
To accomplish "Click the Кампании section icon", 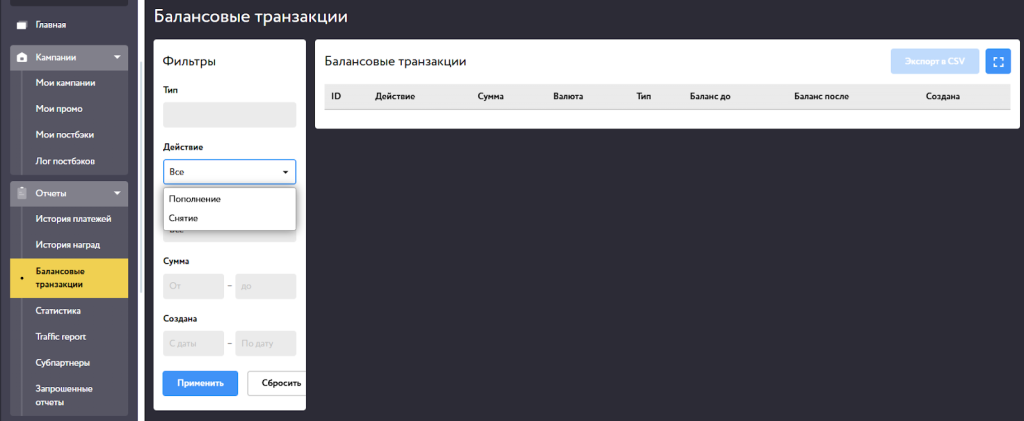I will coord(22,58).
